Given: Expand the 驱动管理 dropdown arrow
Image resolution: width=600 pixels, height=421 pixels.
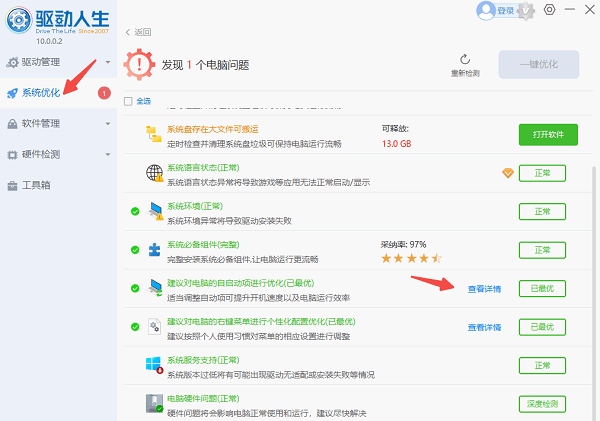Looking at the screenshot, I should pos(108,62).
